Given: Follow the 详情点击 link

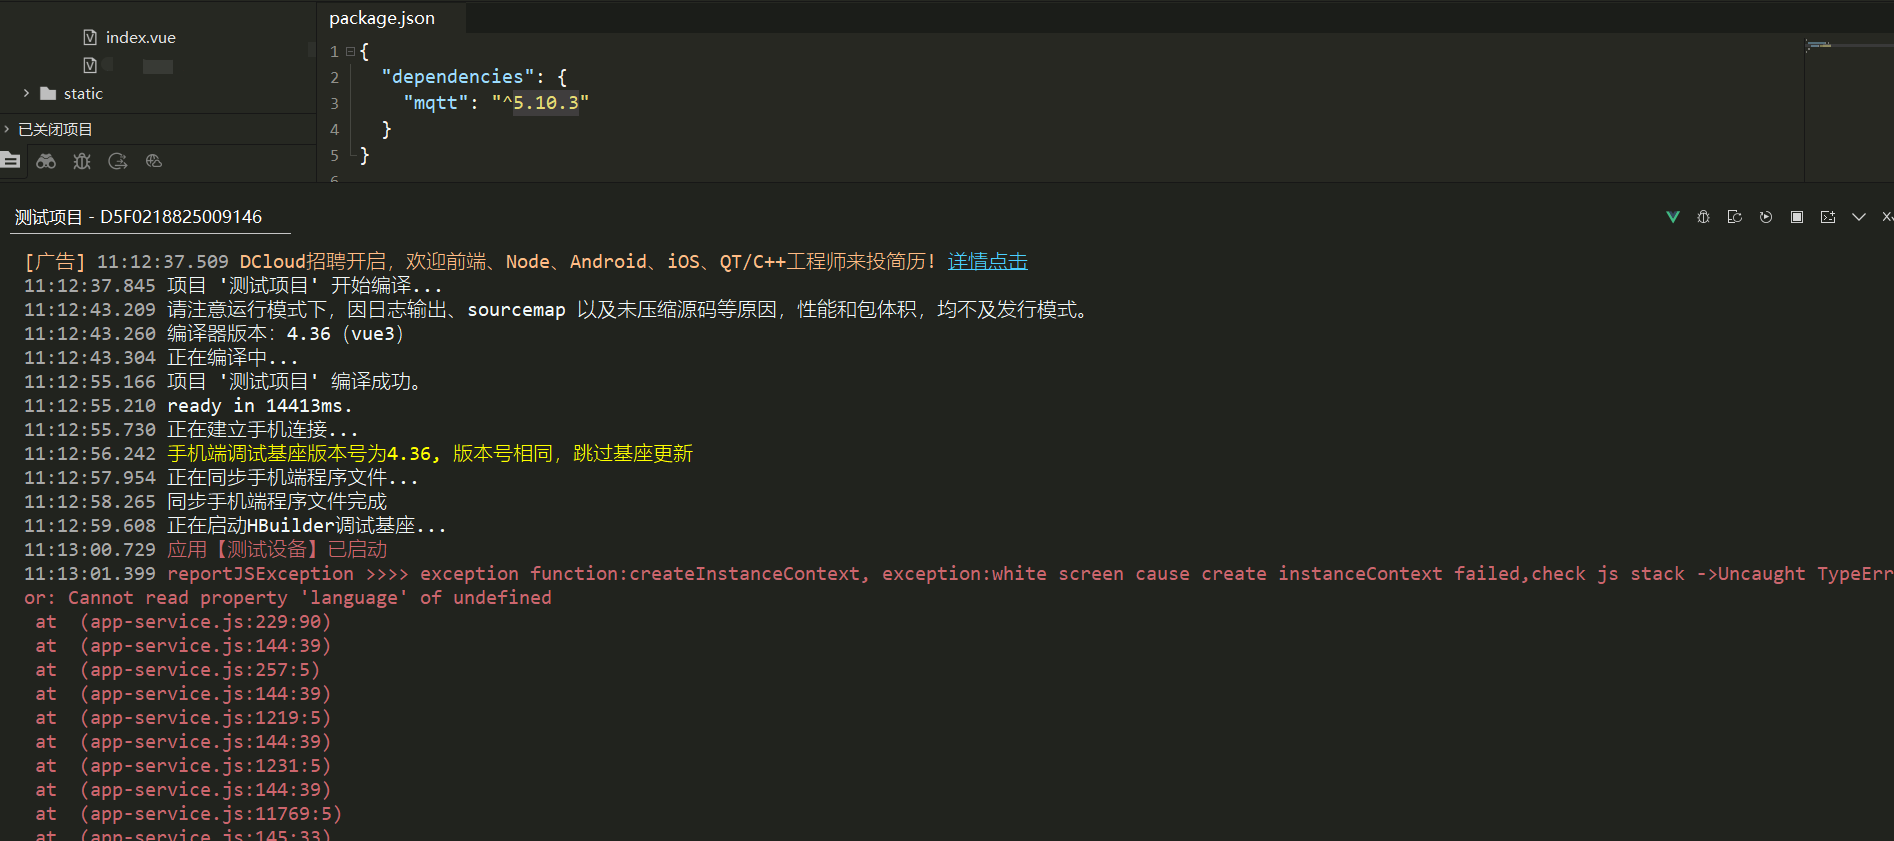Looking at the screenshot, I should click(988, 262).
